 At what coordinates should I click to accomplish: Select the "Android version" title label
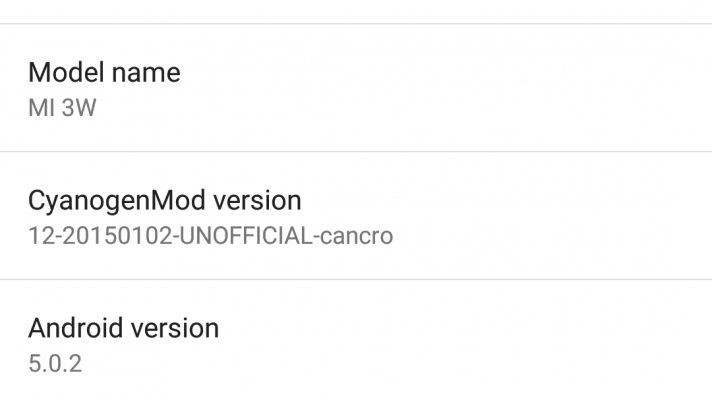pyautogui.click(x=123, y=327)
